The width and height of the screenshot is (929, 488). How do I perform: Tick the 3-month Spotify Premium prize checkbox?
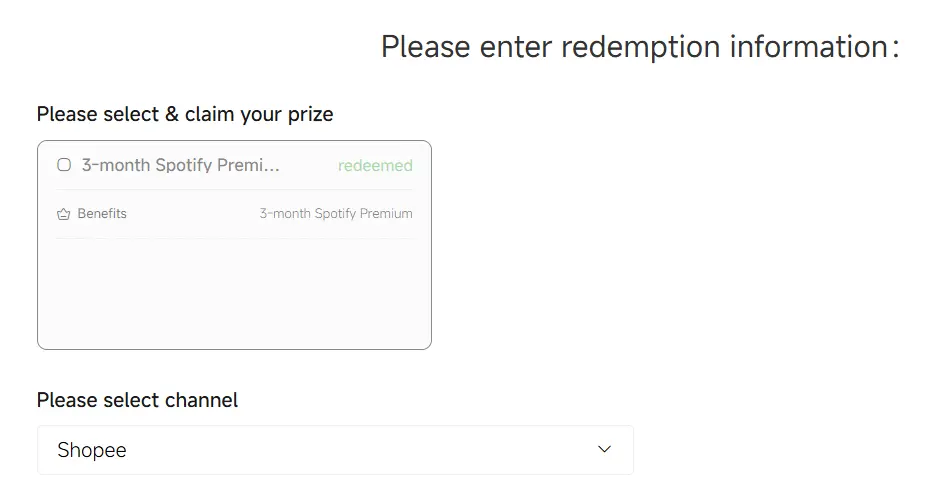click(x=64, y=165)
